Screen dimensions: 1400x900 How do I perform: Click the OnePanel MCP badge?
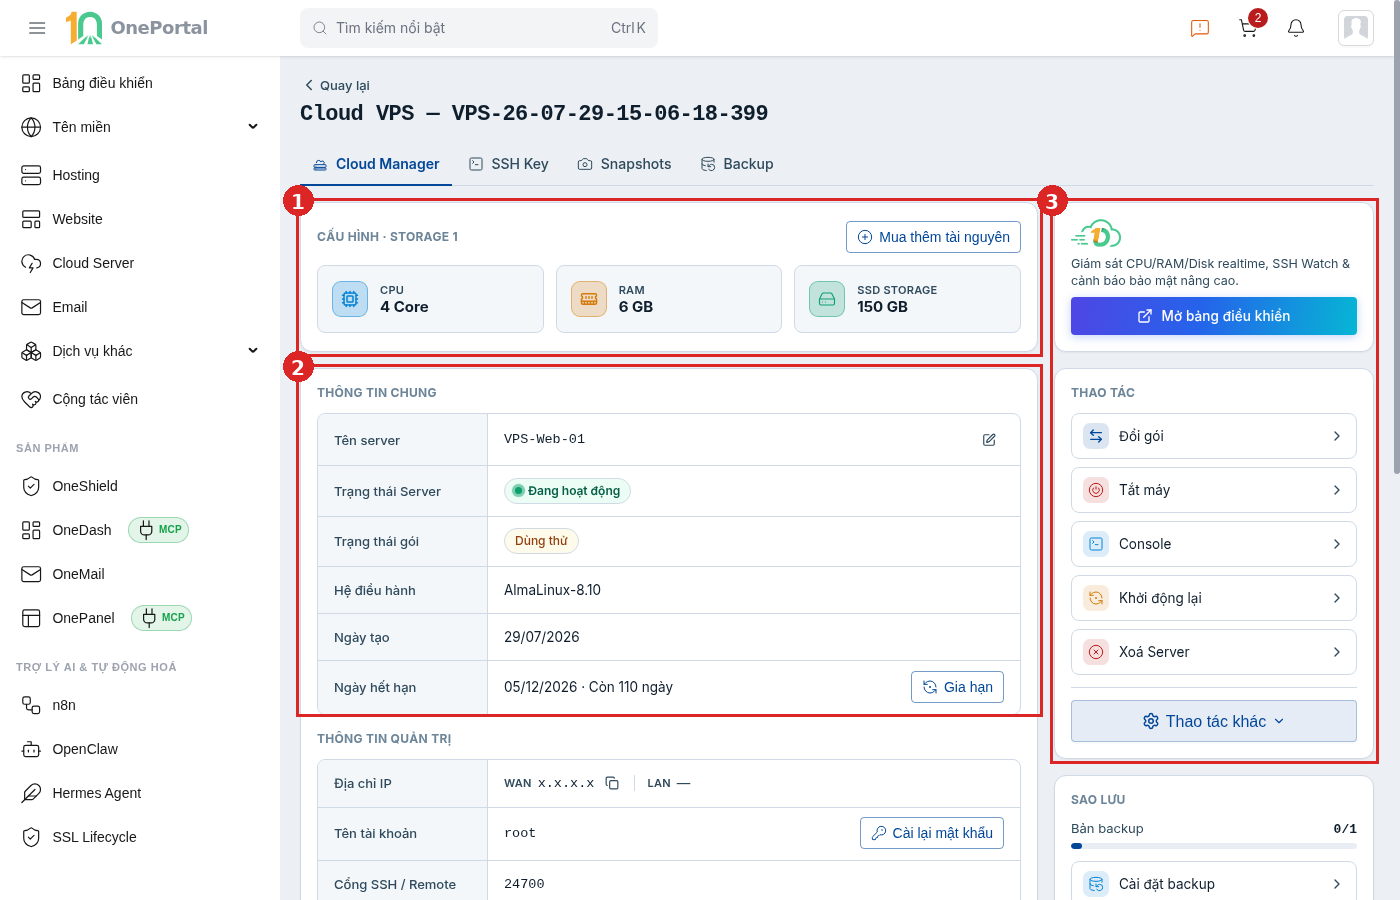coord(161,618)
